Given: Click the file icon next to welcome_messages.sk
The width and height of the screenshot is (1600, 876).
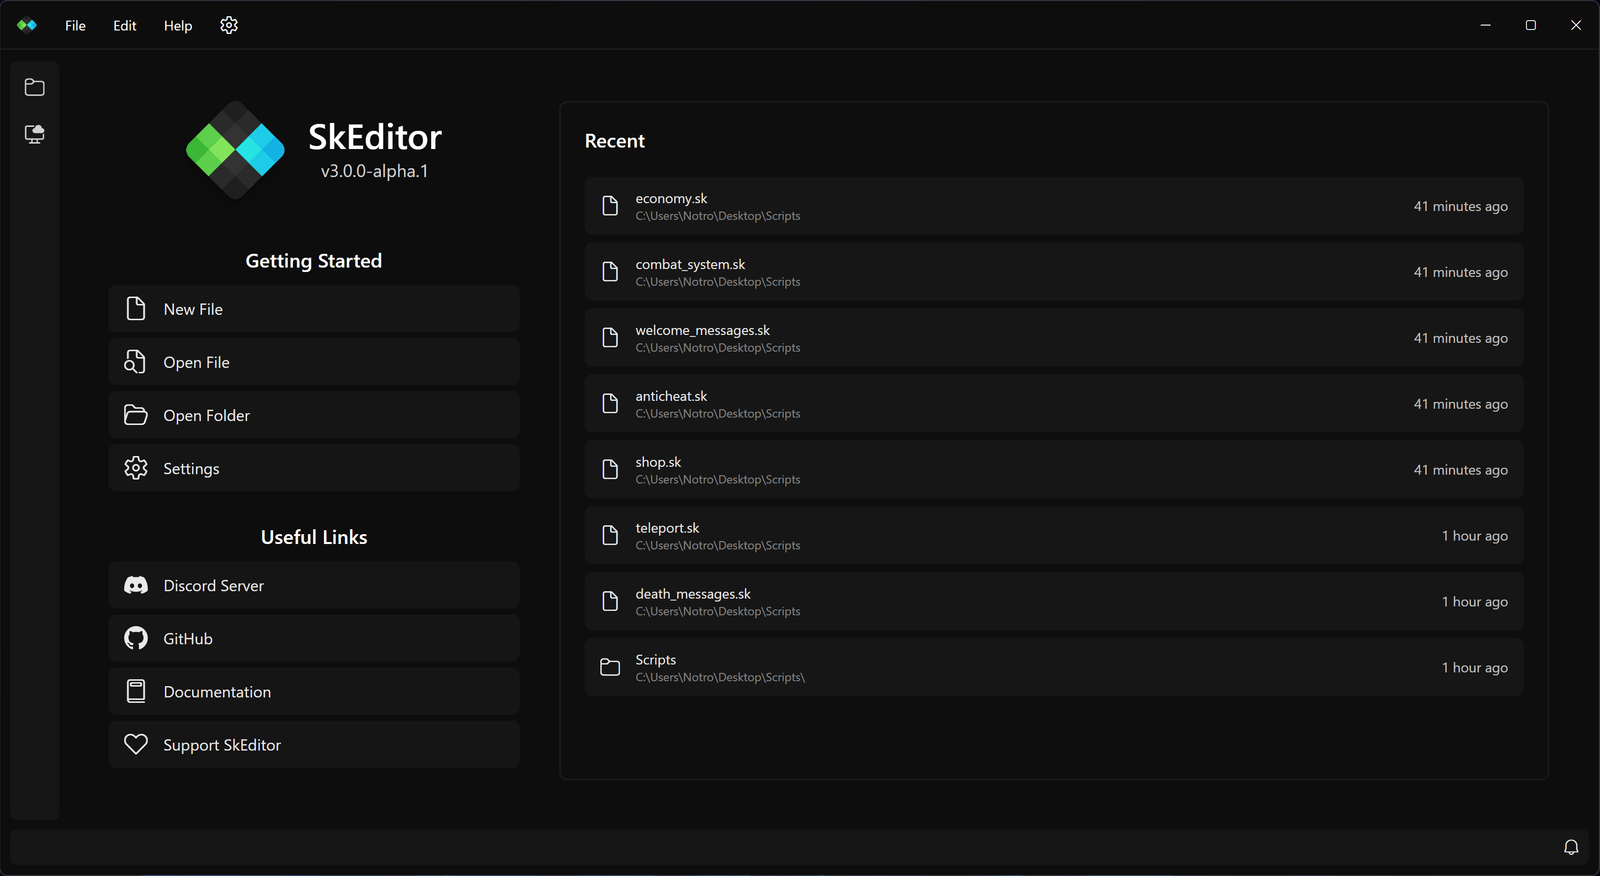Looking at the screenshot, I should pos(610,338).
